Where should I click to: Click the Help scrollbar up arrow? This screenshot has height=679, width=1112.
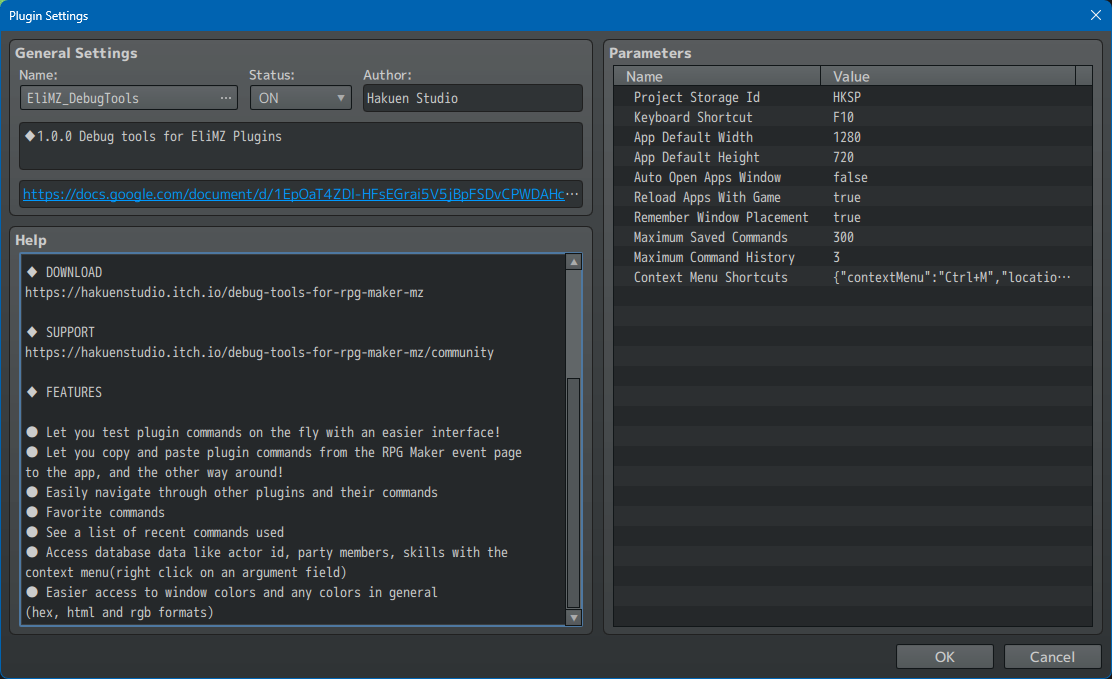pyautogui.click(x=574, y=262)
